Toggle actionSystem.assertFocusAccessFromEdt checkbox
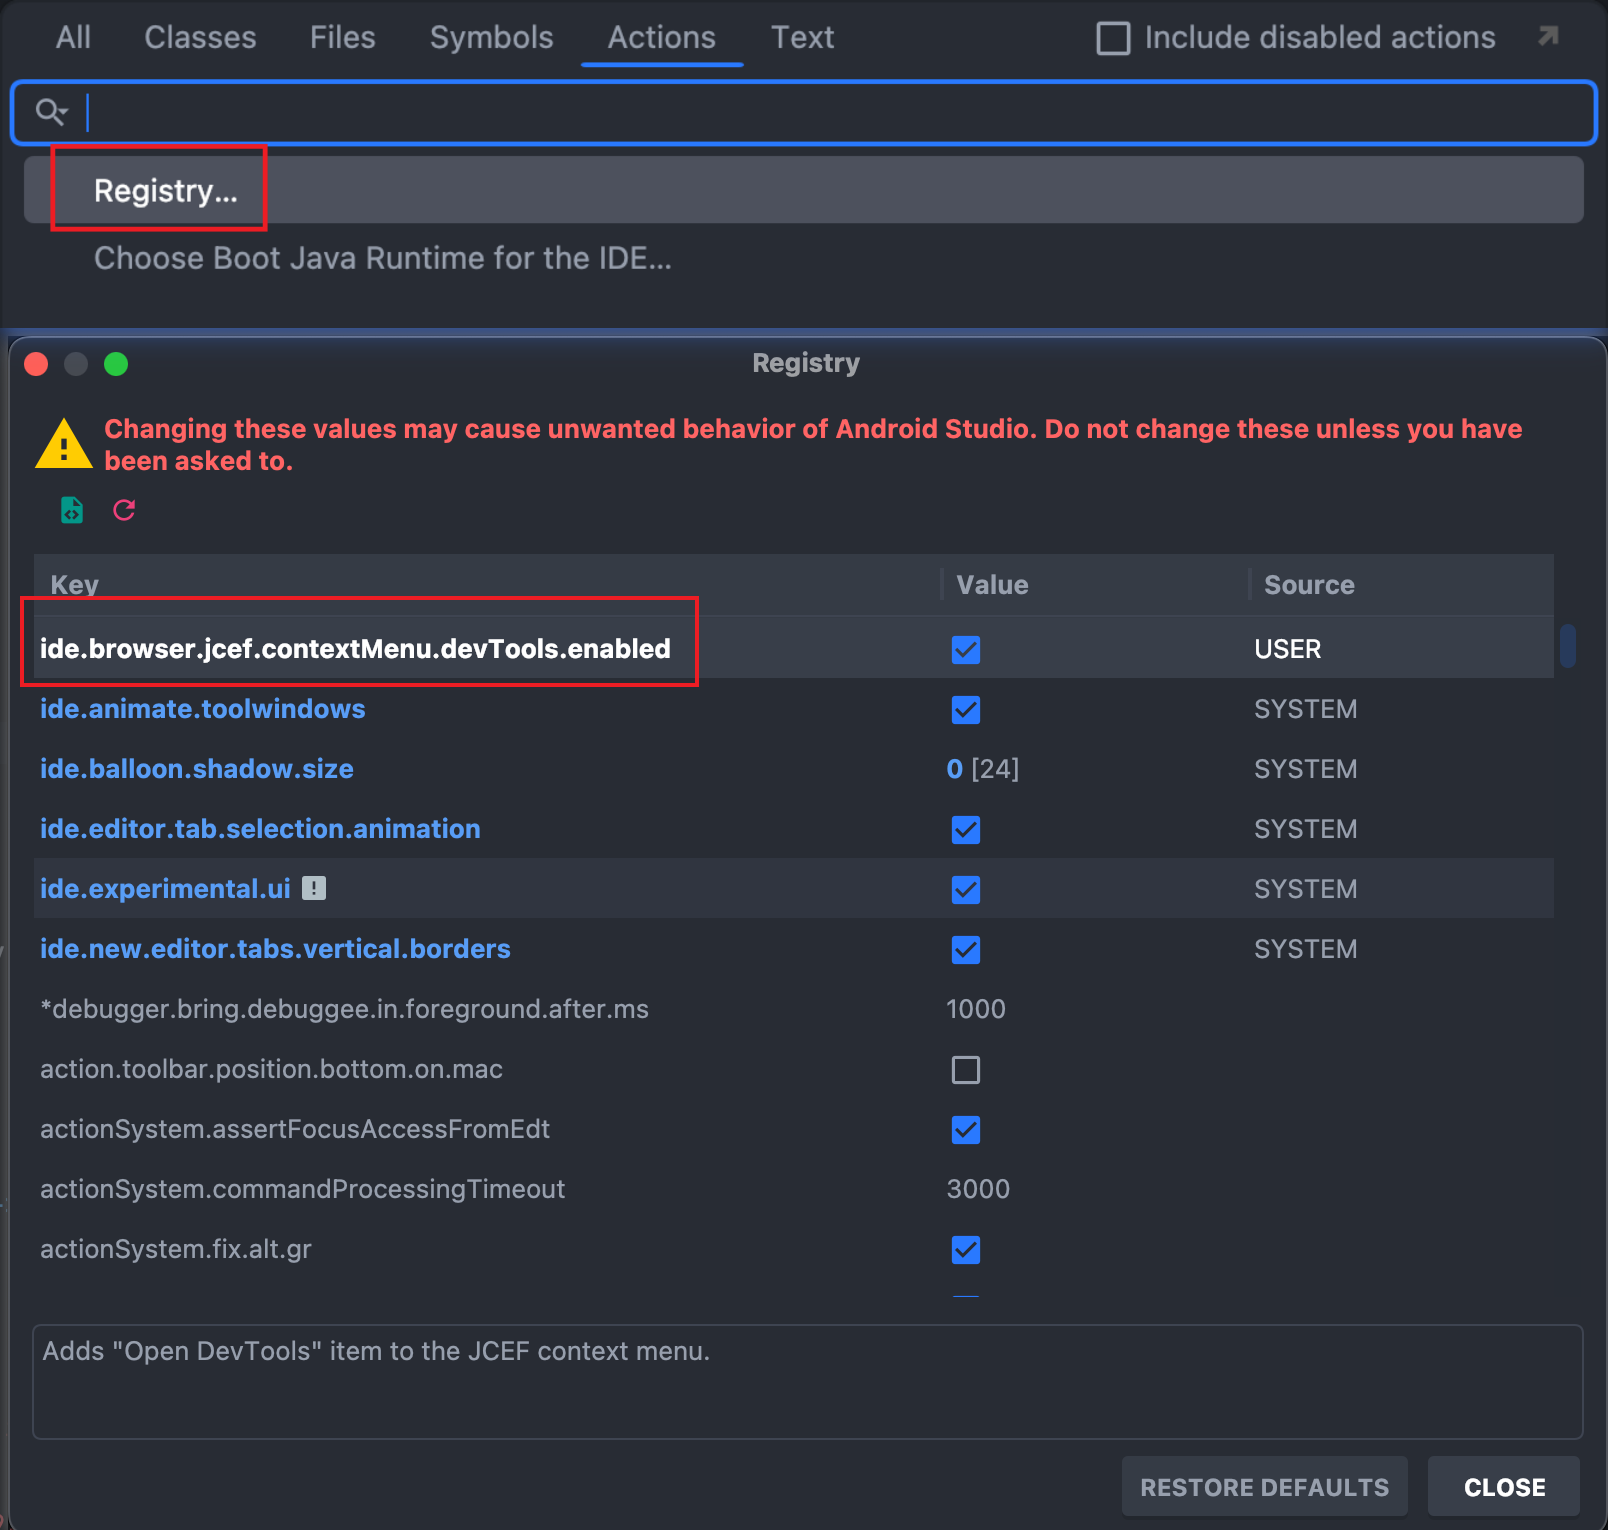 click(x=966, y=1130)
